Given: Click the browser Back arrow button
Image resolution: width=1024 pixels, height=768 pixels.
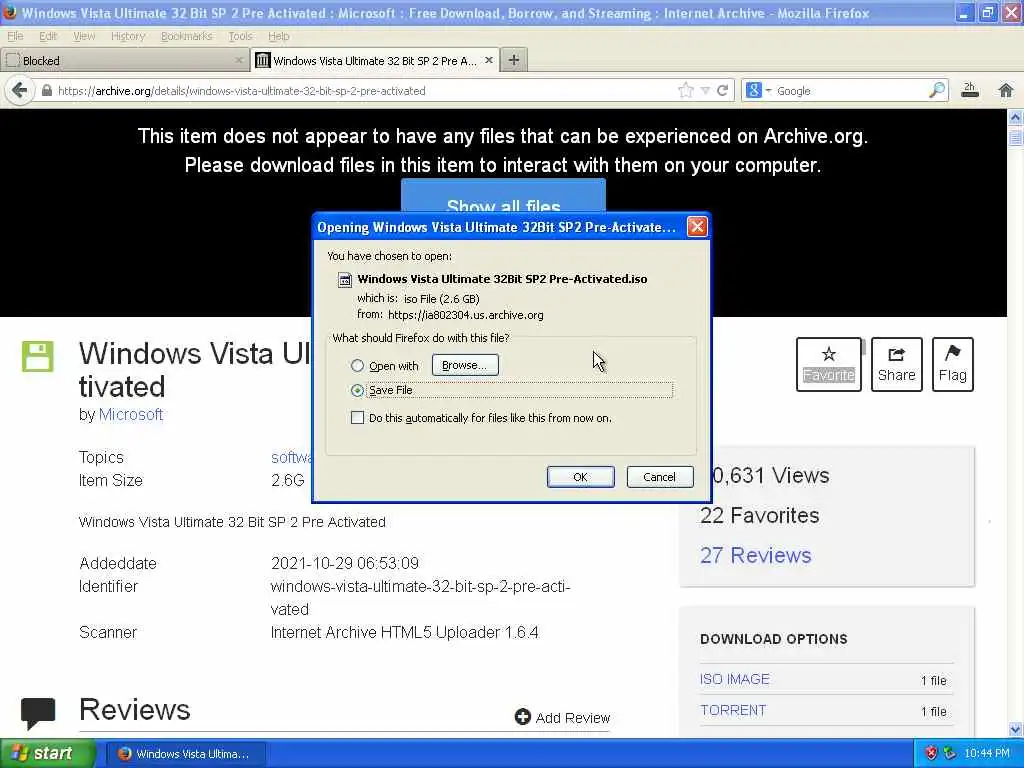Looking at the screenshot, I should [20, 90].
